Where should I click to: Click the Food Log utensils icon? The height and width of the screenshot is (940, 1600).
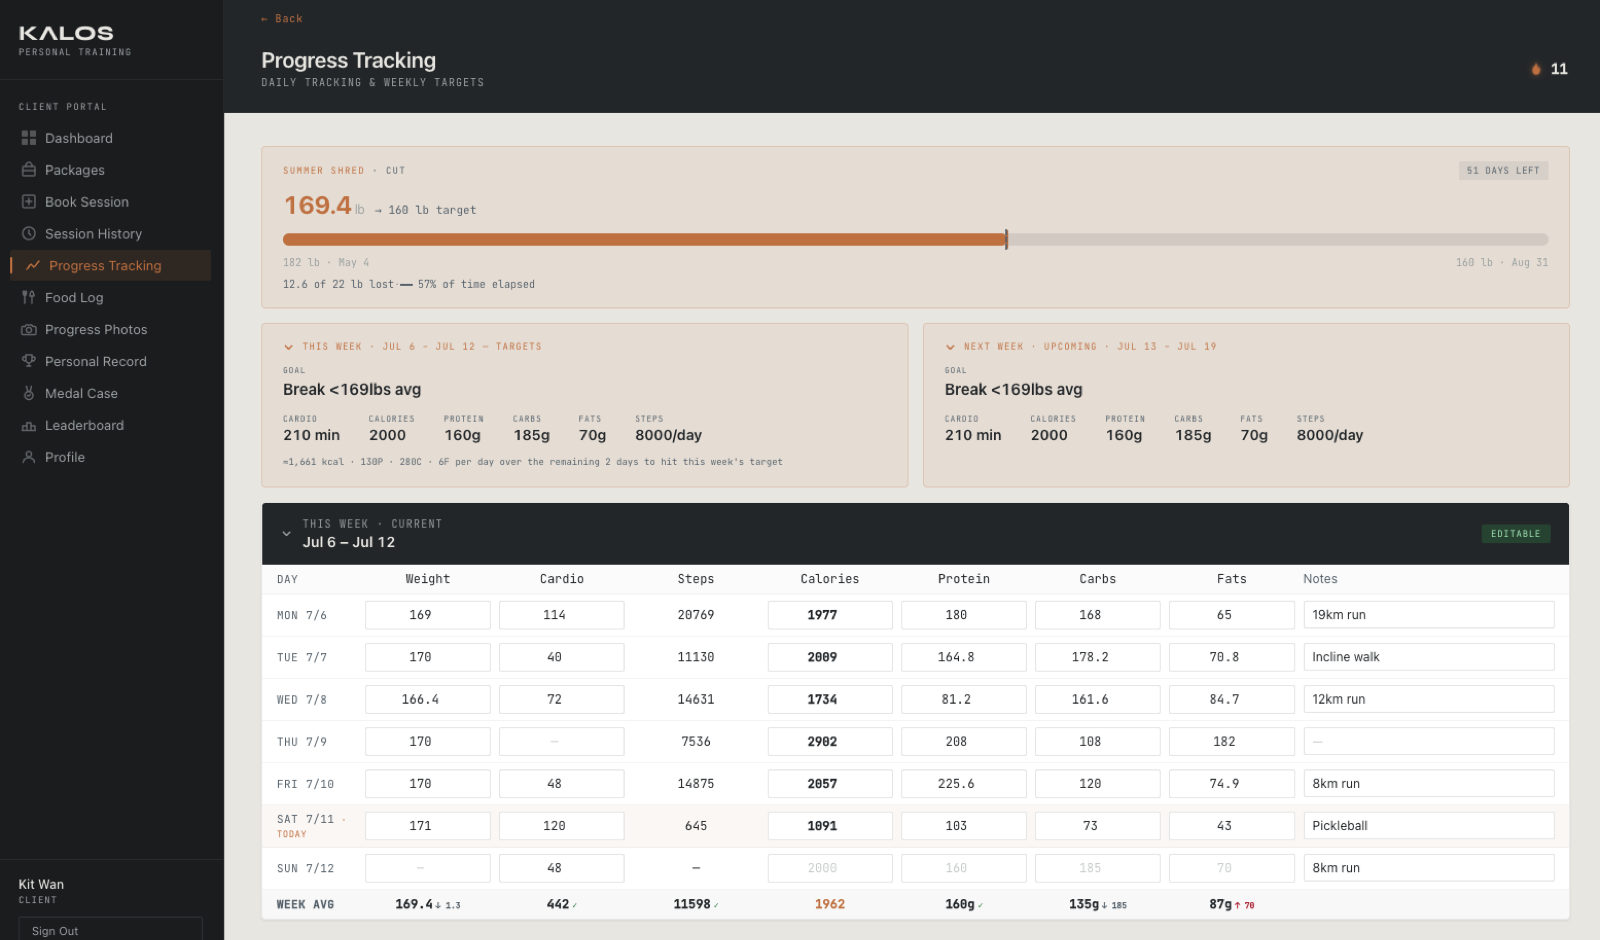(x=29, y=298)
